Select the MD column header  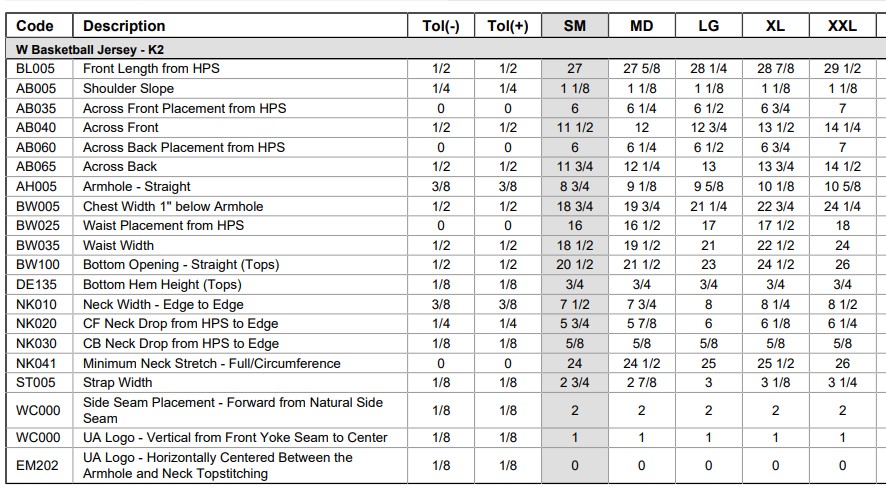point(641,26)
